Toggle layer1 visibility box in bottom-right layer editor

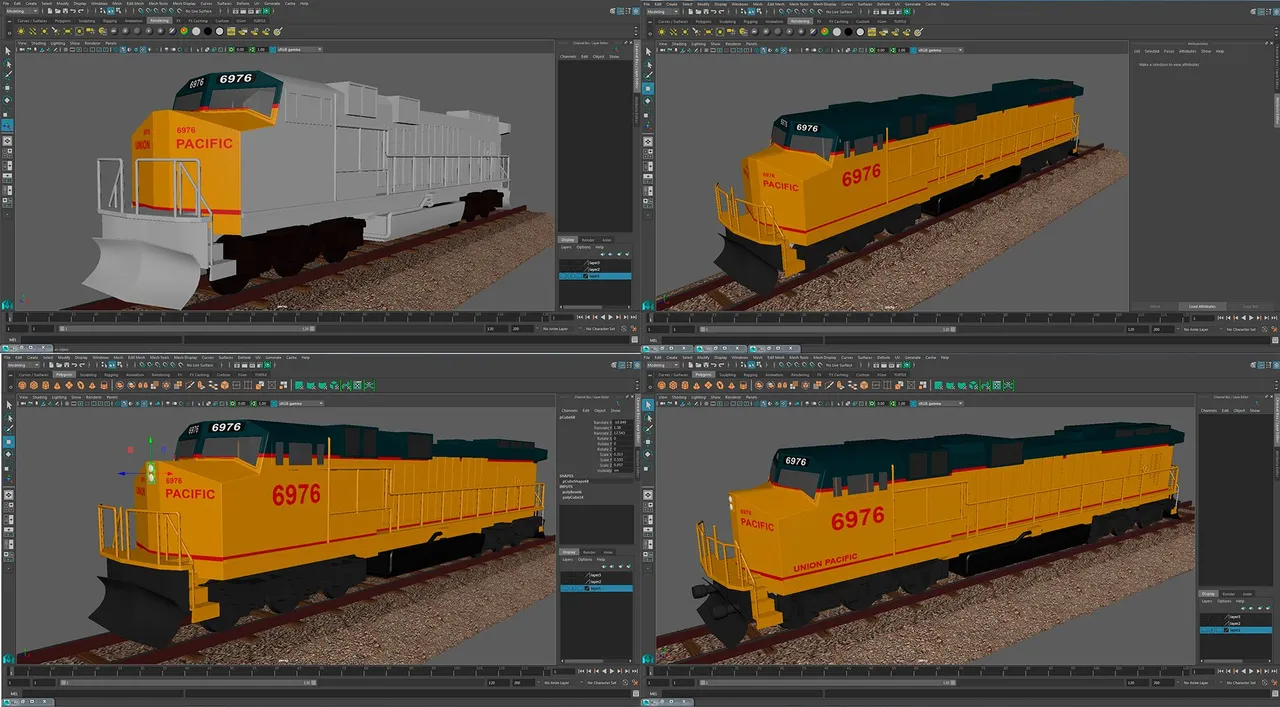(1203, 630)
